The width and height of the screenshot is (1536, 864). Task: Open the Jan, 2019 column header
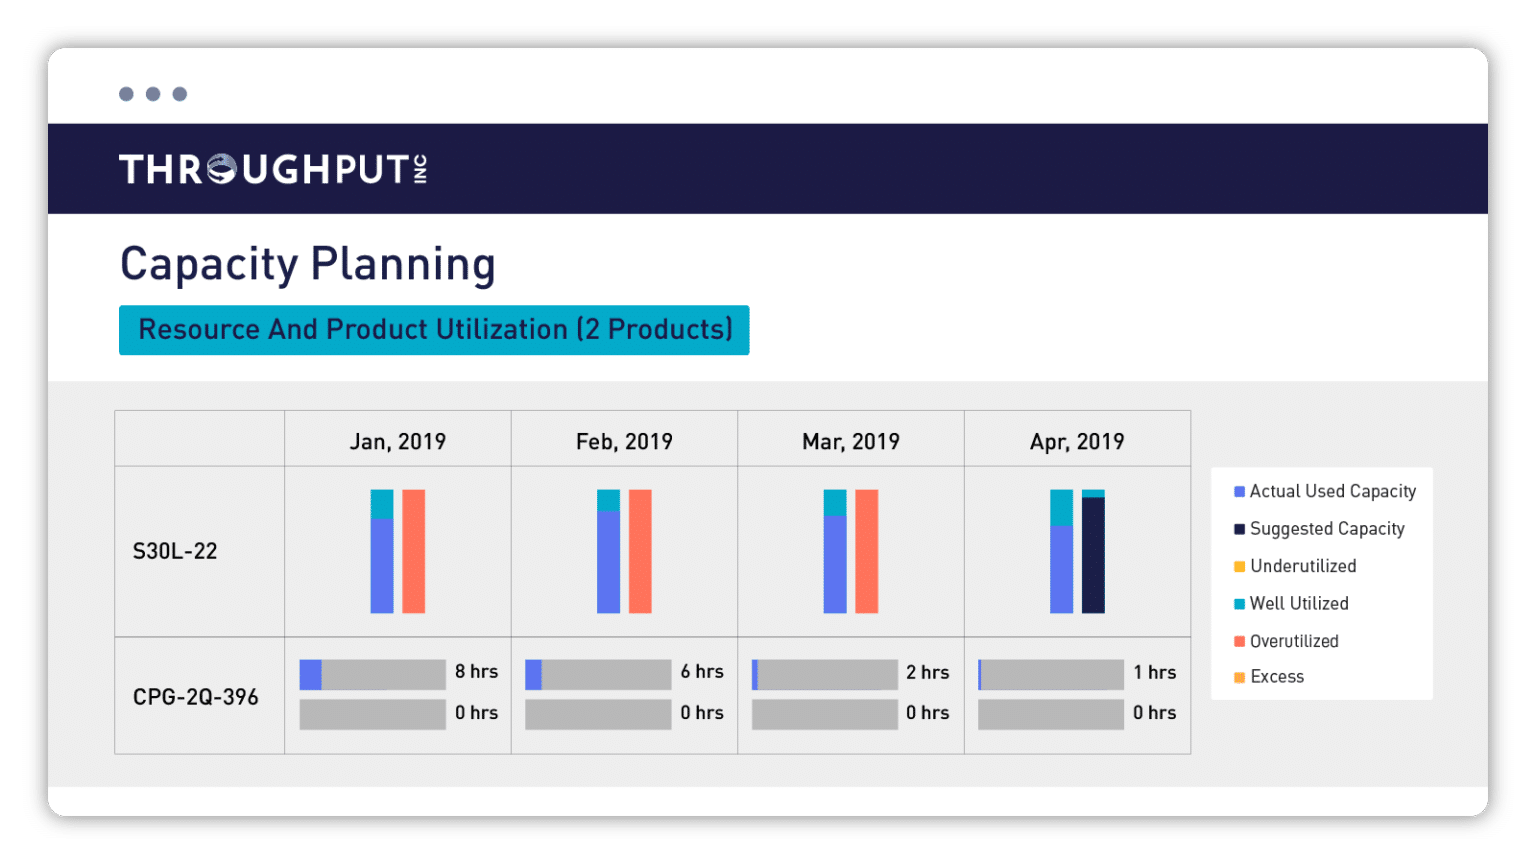tap(397, 440)
